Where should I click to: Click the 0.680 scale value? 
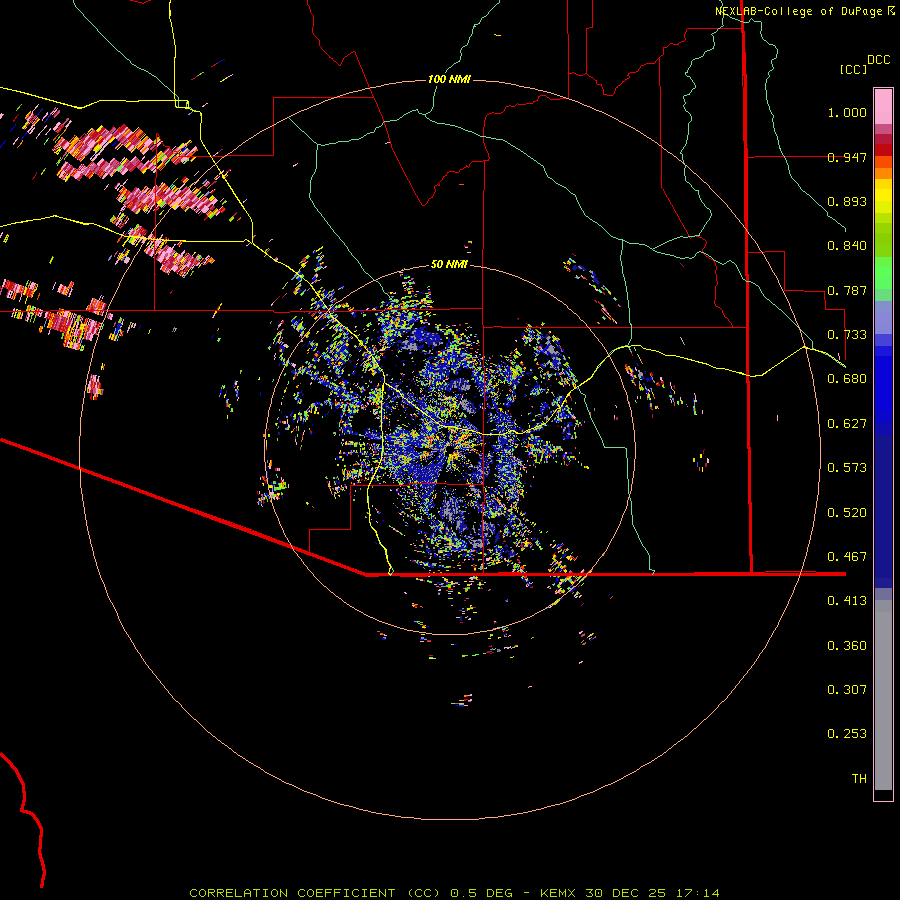[x=847, y=379]
